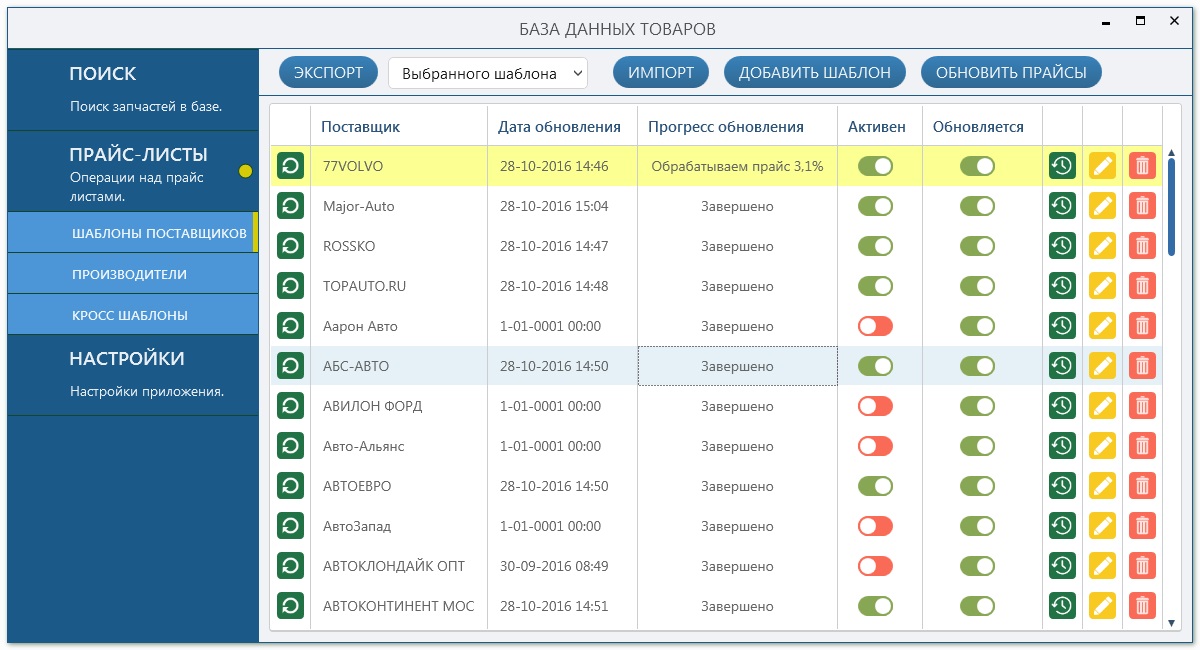
Task: Open history icon for АВТОКОНТИНЕНТ МОС
Action: pos(1062,606)
